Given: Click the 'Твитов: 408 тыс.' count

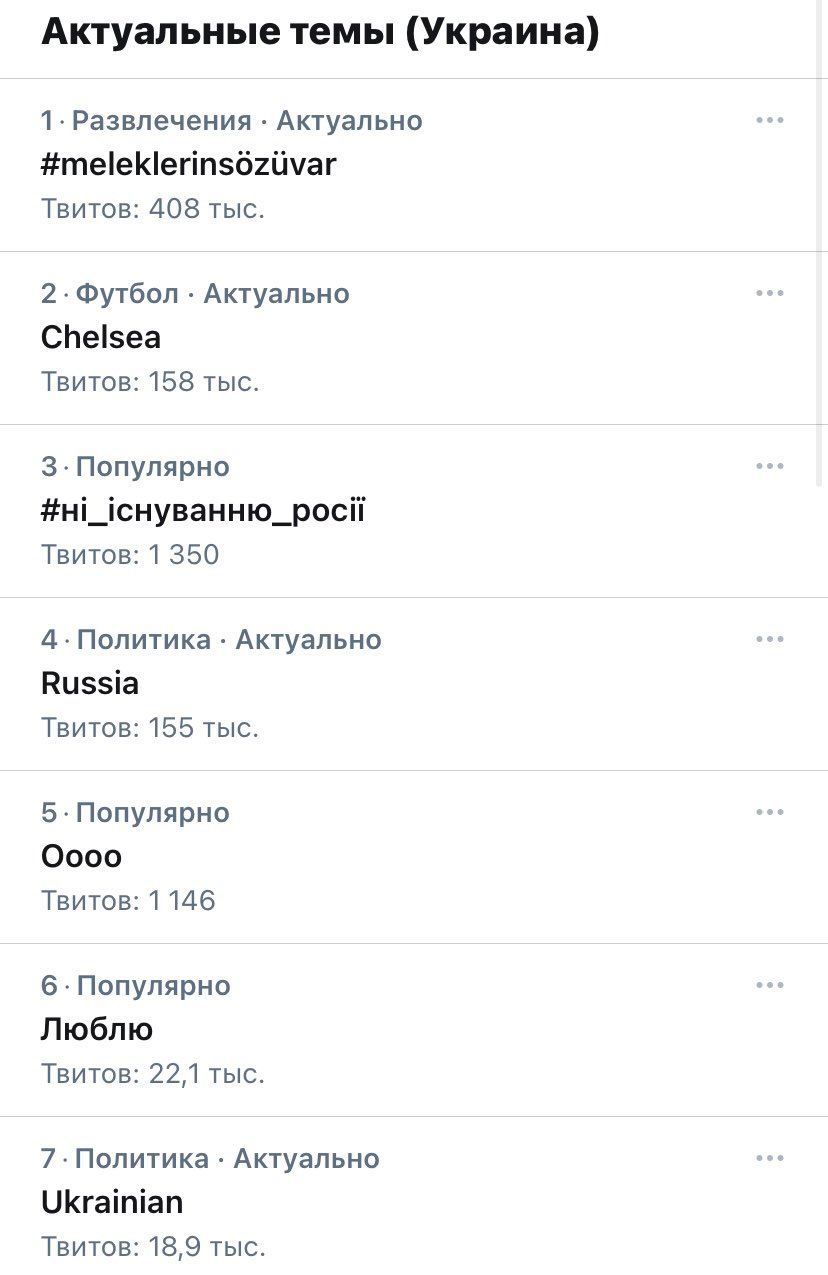Looking at the screenshot, I should click(x=153, y=209).
